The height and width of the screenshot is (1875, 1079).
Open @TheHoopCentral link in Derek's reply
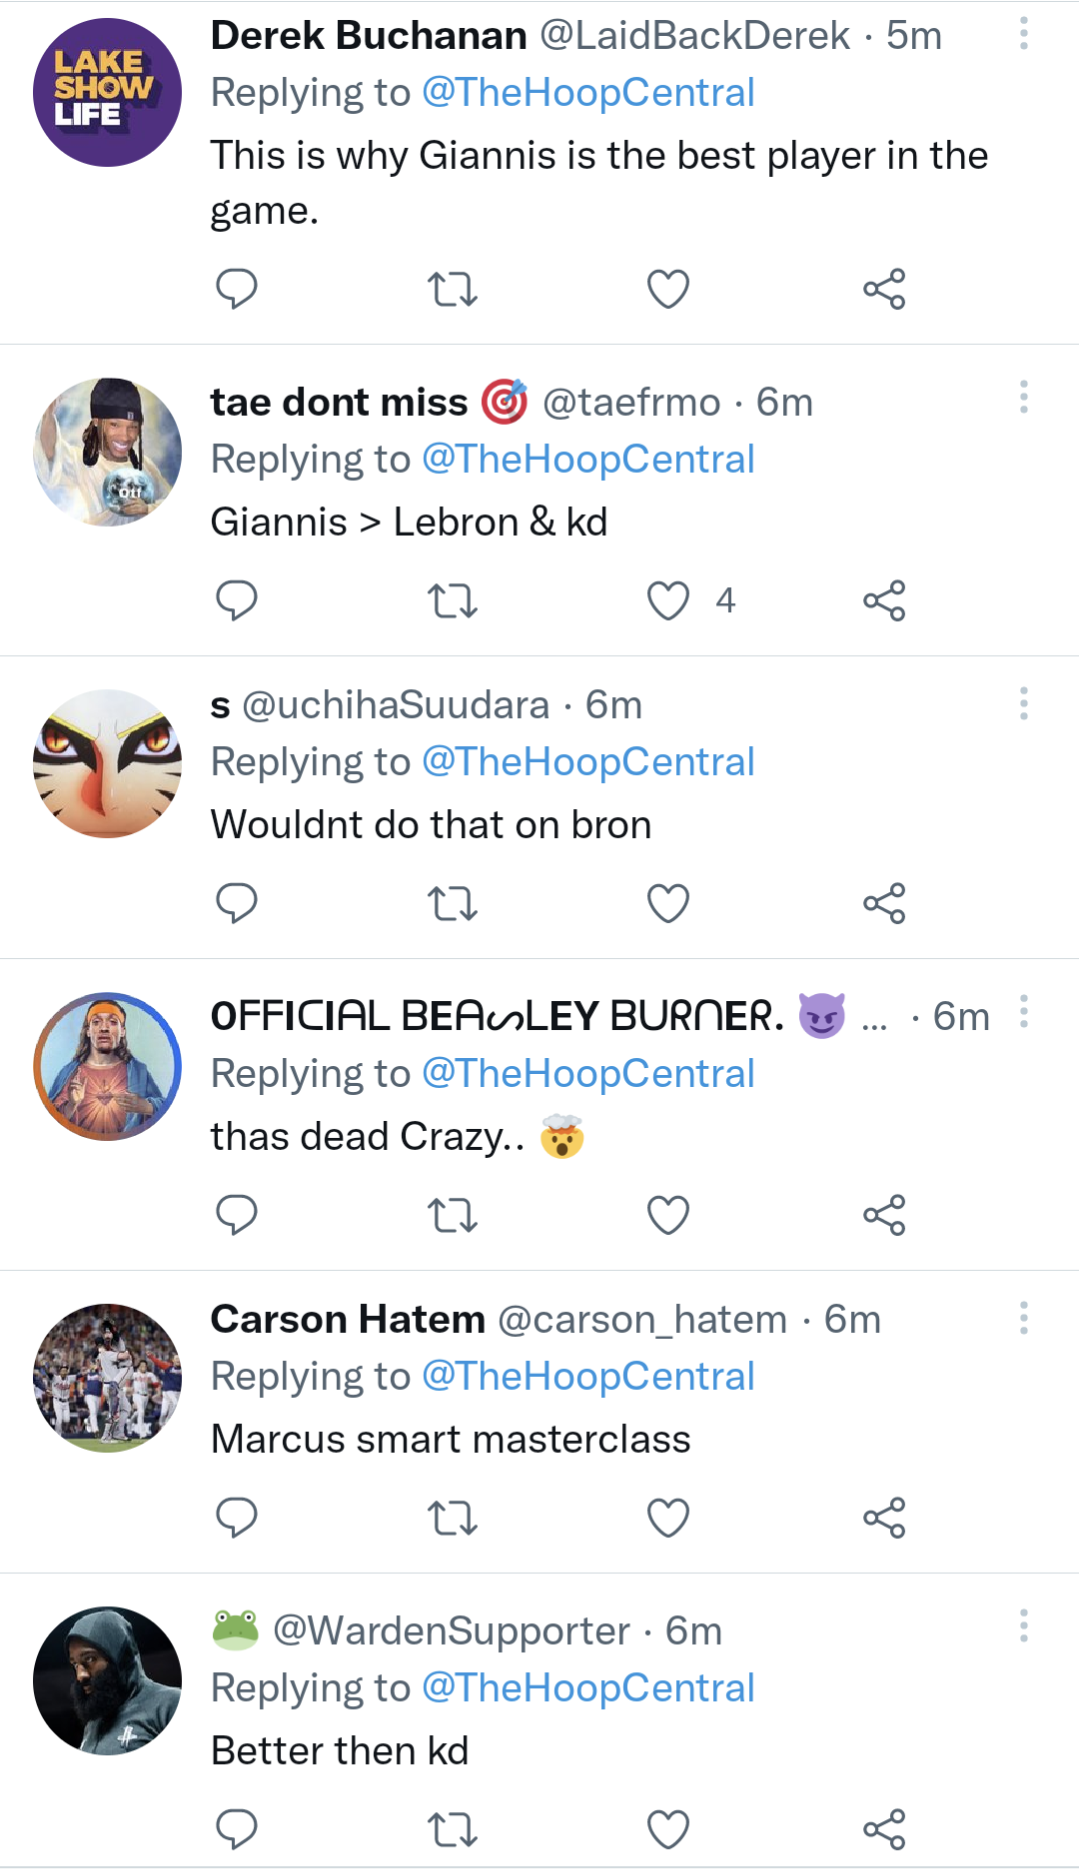tap(588, 93)
